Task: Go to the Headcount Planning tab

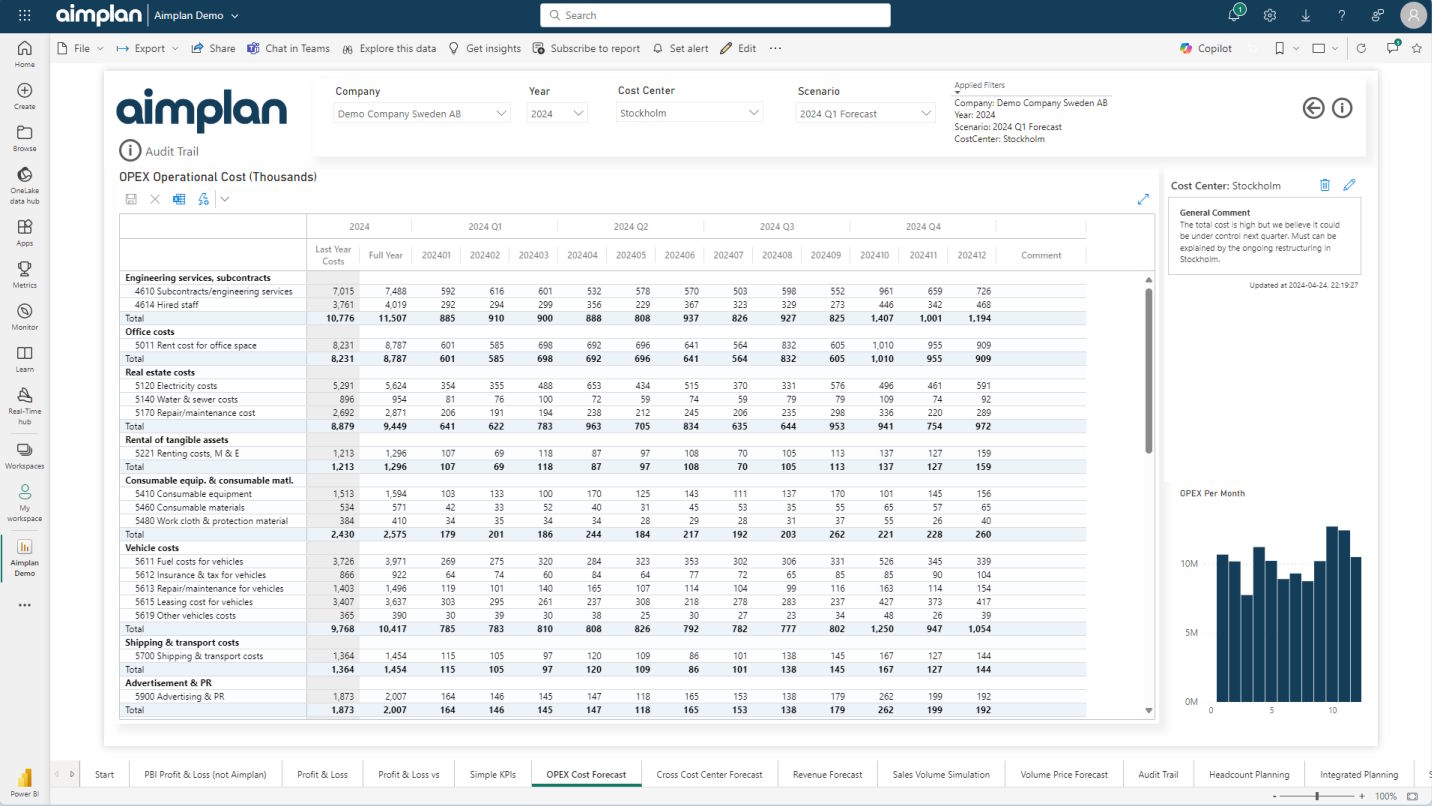Action: coord(1248,774)
